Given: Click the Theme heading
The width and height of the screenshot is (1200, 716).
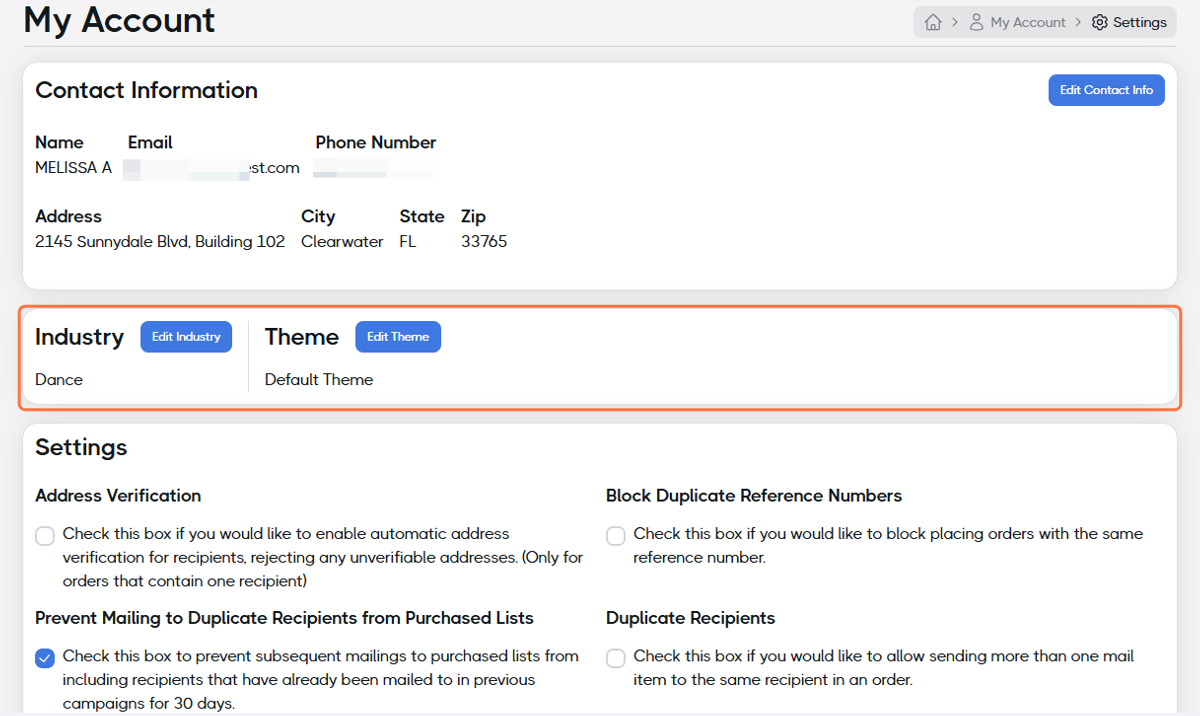Looking at the screenshot, I should (302, 337).
